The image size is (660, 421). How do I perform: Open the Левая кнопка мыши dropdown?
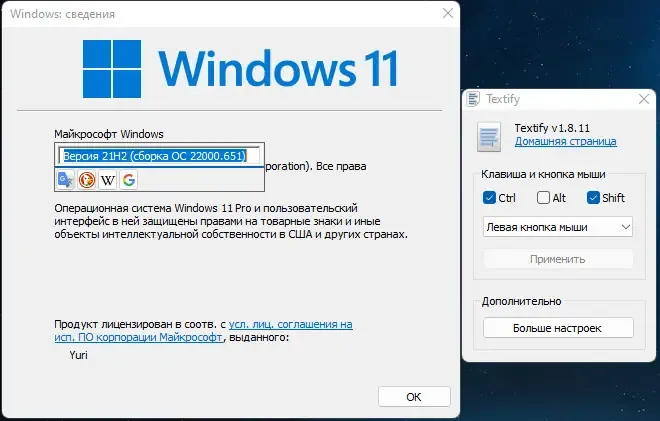point(558,227)
